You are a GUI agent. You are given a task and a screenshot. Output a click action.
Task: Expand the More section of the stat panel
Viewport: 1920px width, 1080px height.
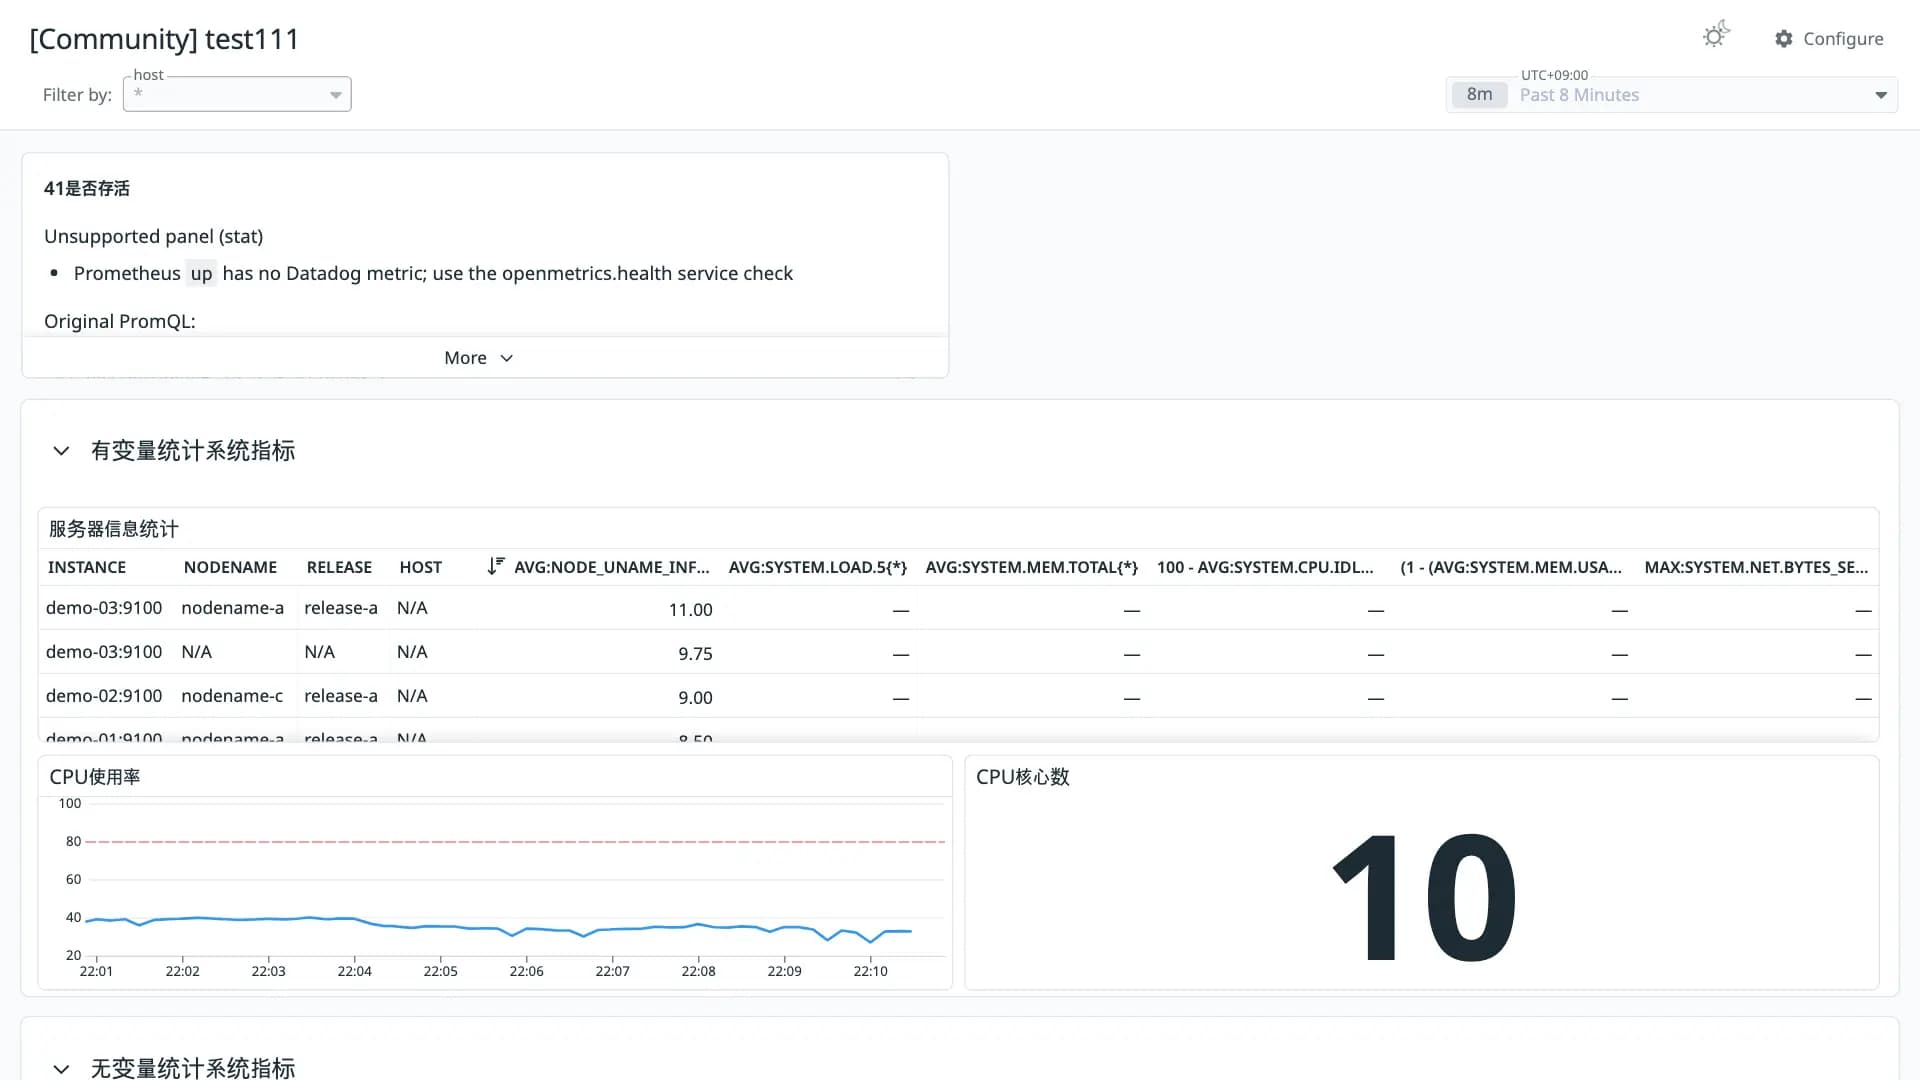coord(479,358)
